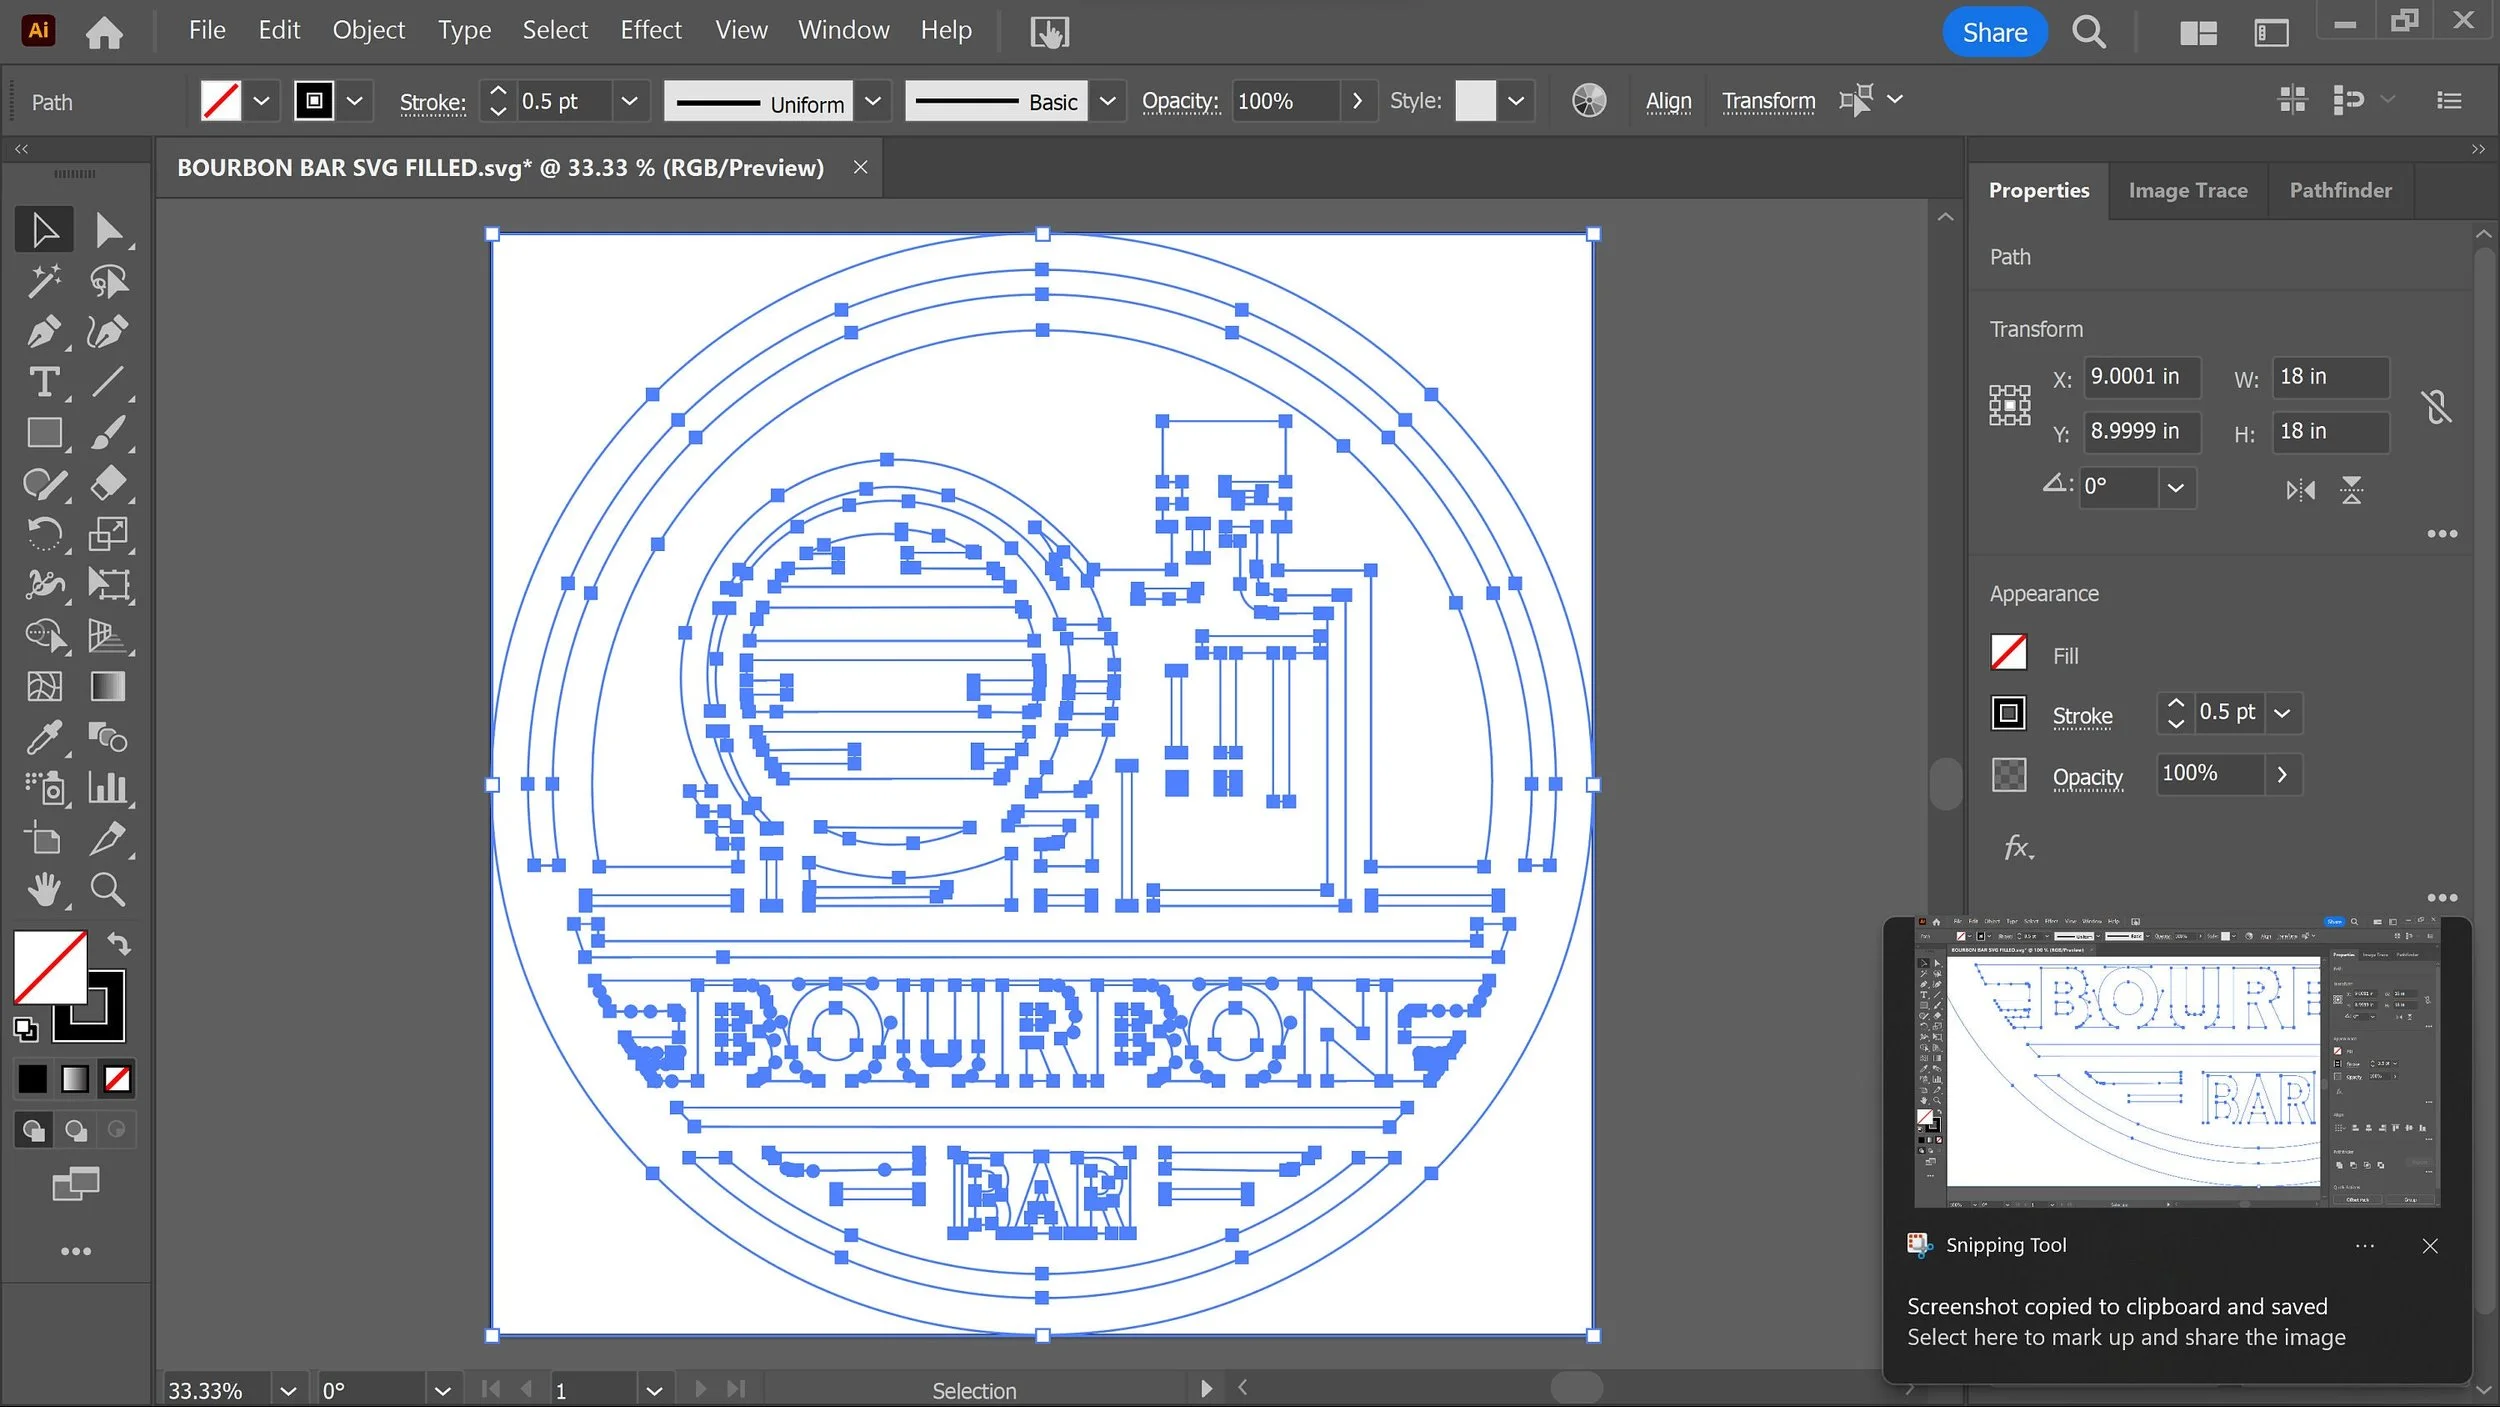
Task: Select the Curvature tool
Action: tap(108, 331)
